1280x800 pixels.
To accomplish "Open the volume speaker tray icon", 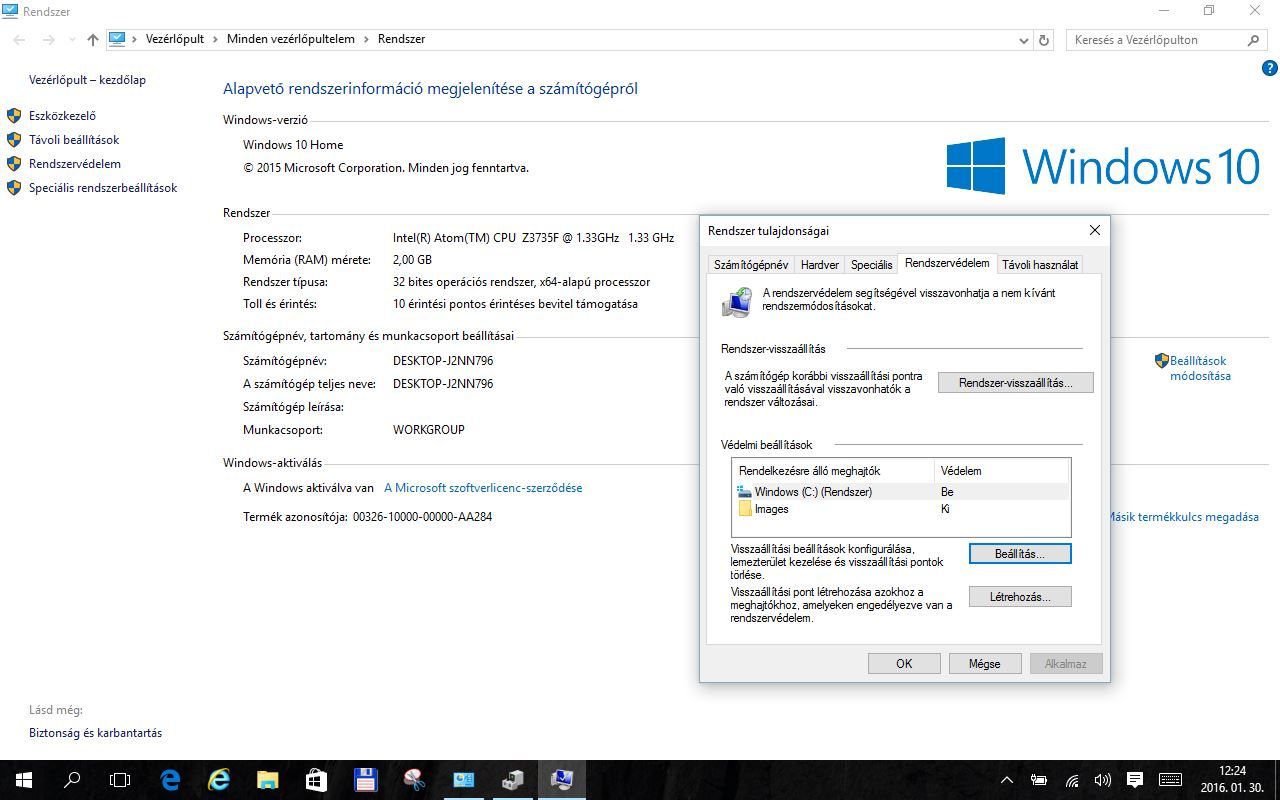I will pos(1103,780).
